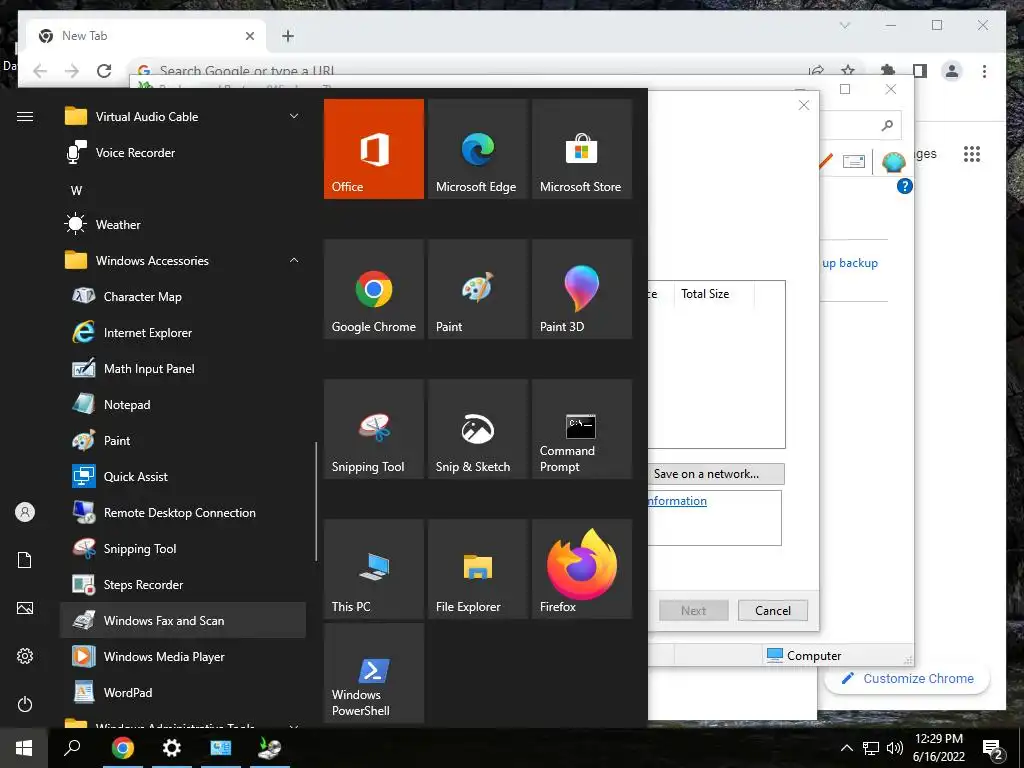Jump to apps by letter W header
The width and height of the screenshot is (1024, 768).
click(x=76, y=191)
